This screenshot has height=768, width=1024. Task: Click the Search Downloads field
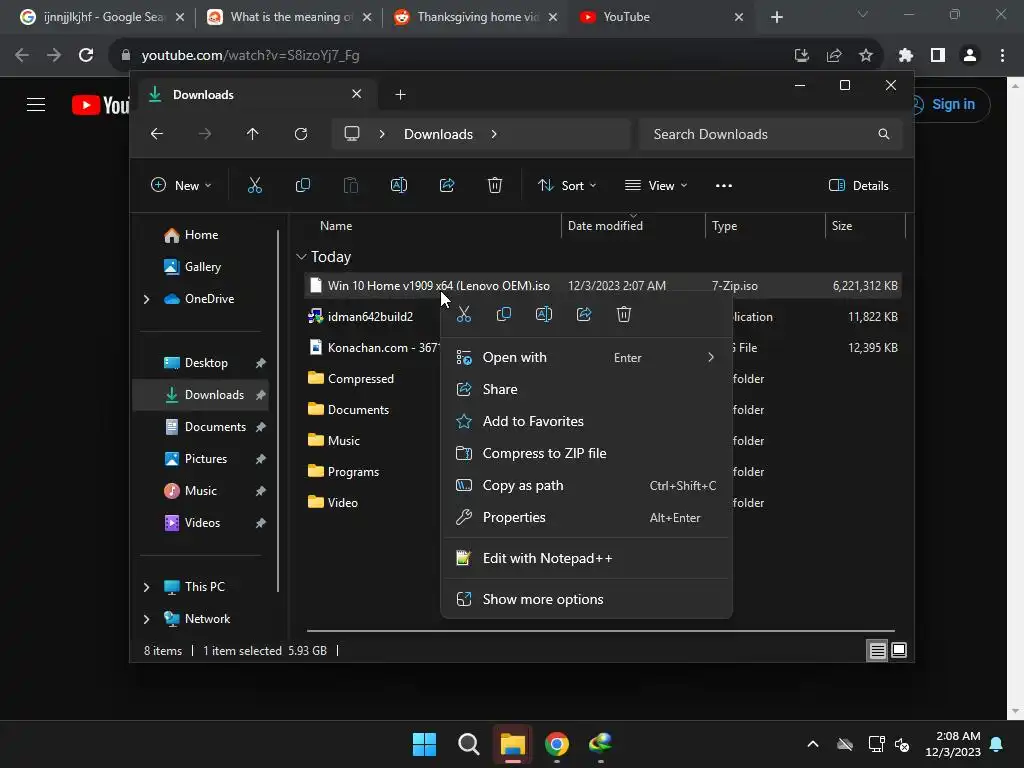pyautogui.click(x=771, y=134)
